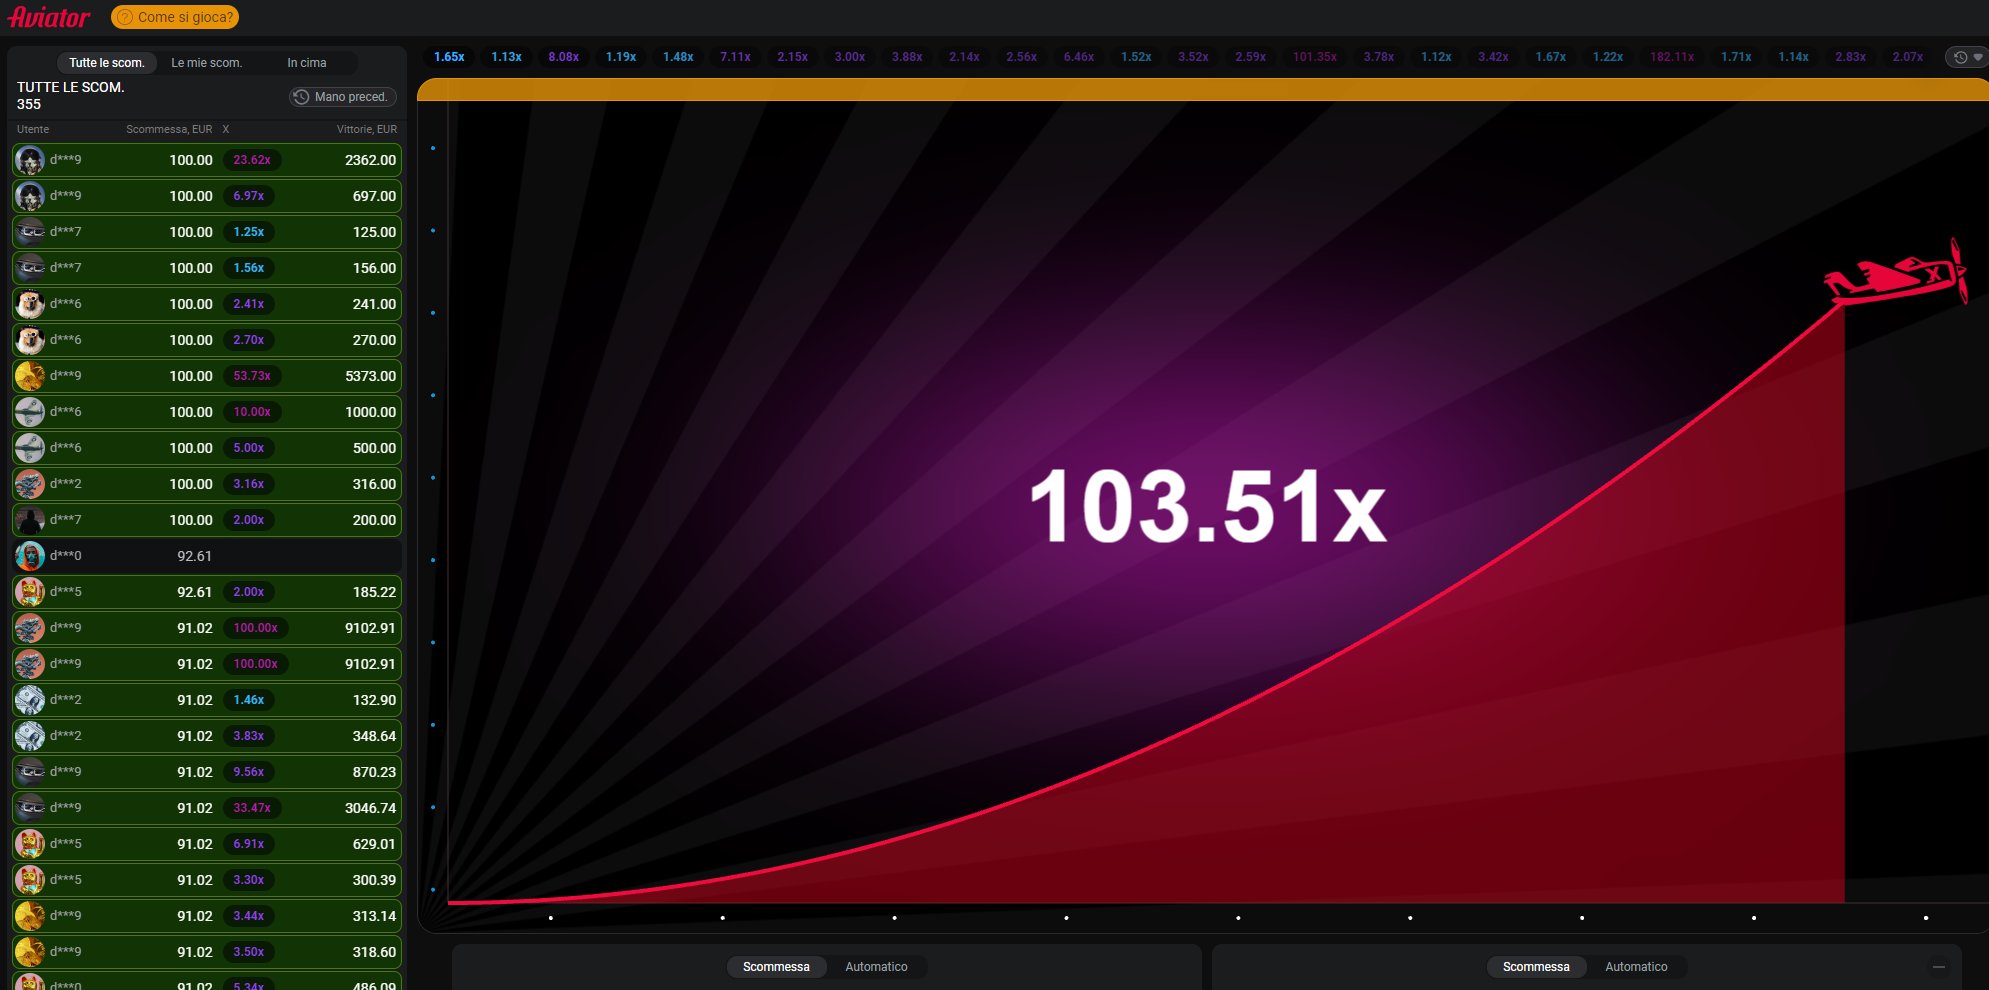The width and height of the screenshot is (1989, 990).
Task: Click the question mark icon beside Come si gioca
Action: [125, 17]
